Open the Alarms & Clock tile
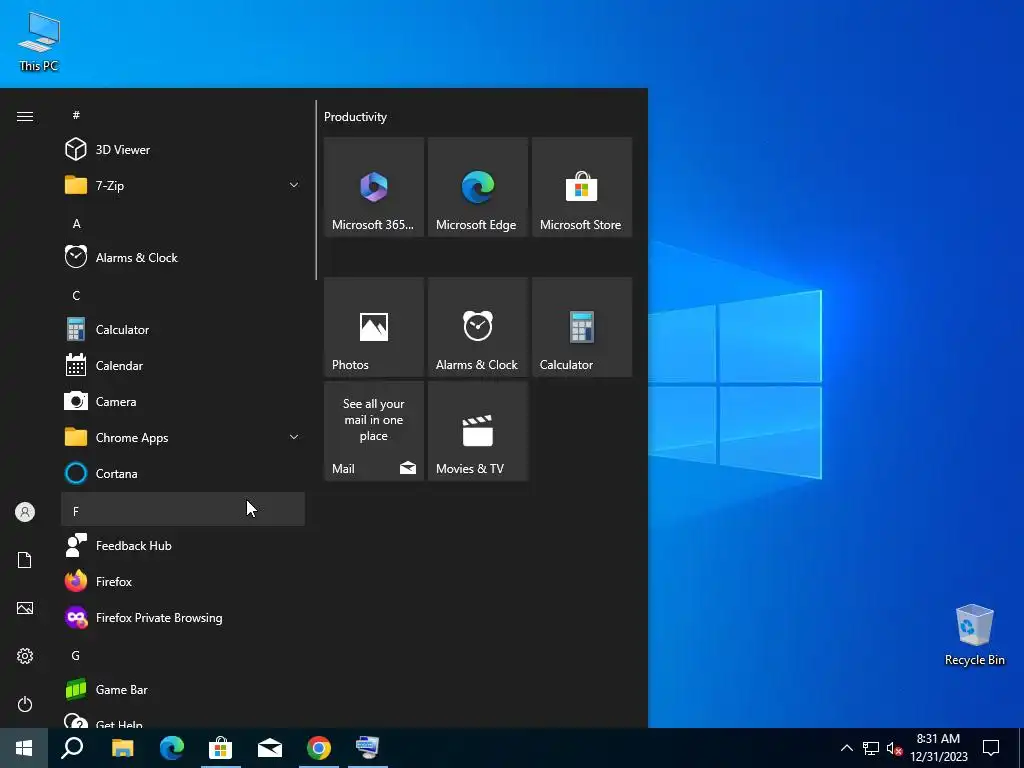 point(478,327)
